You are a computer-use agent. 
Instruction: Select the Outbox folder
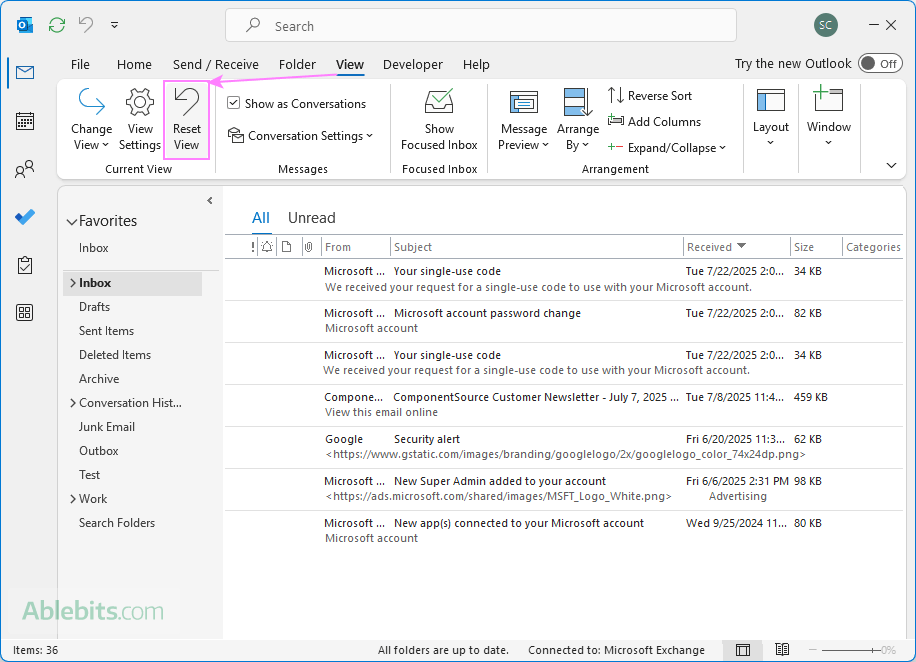(x=99, y=451)
